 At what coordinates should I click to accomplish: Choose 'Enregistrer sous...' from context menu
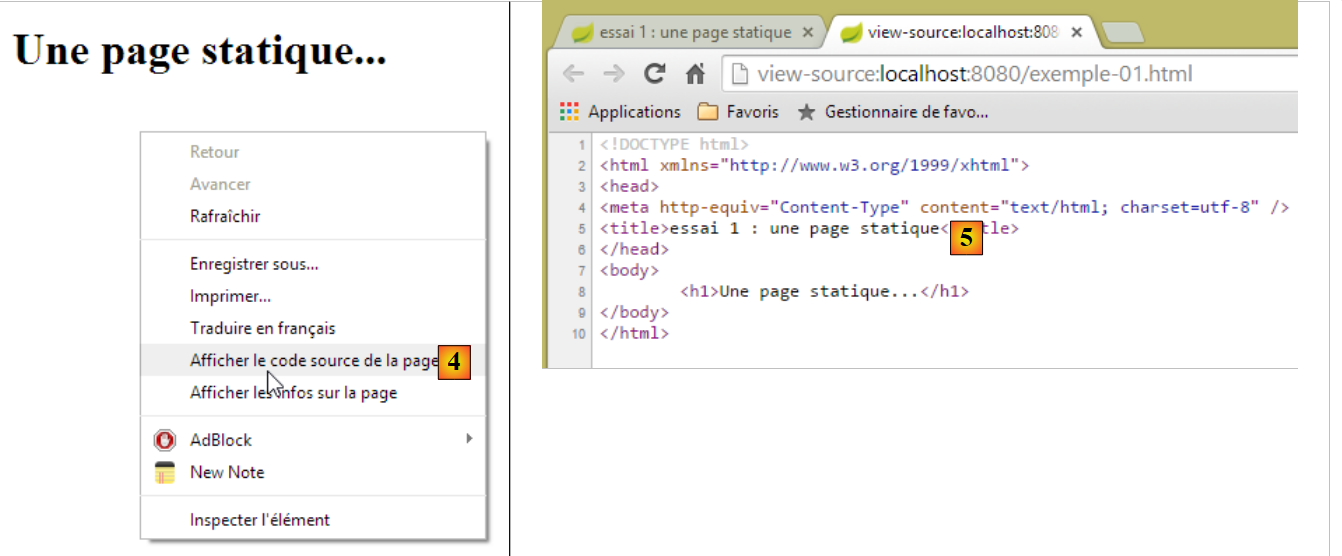tap(254, 264)
